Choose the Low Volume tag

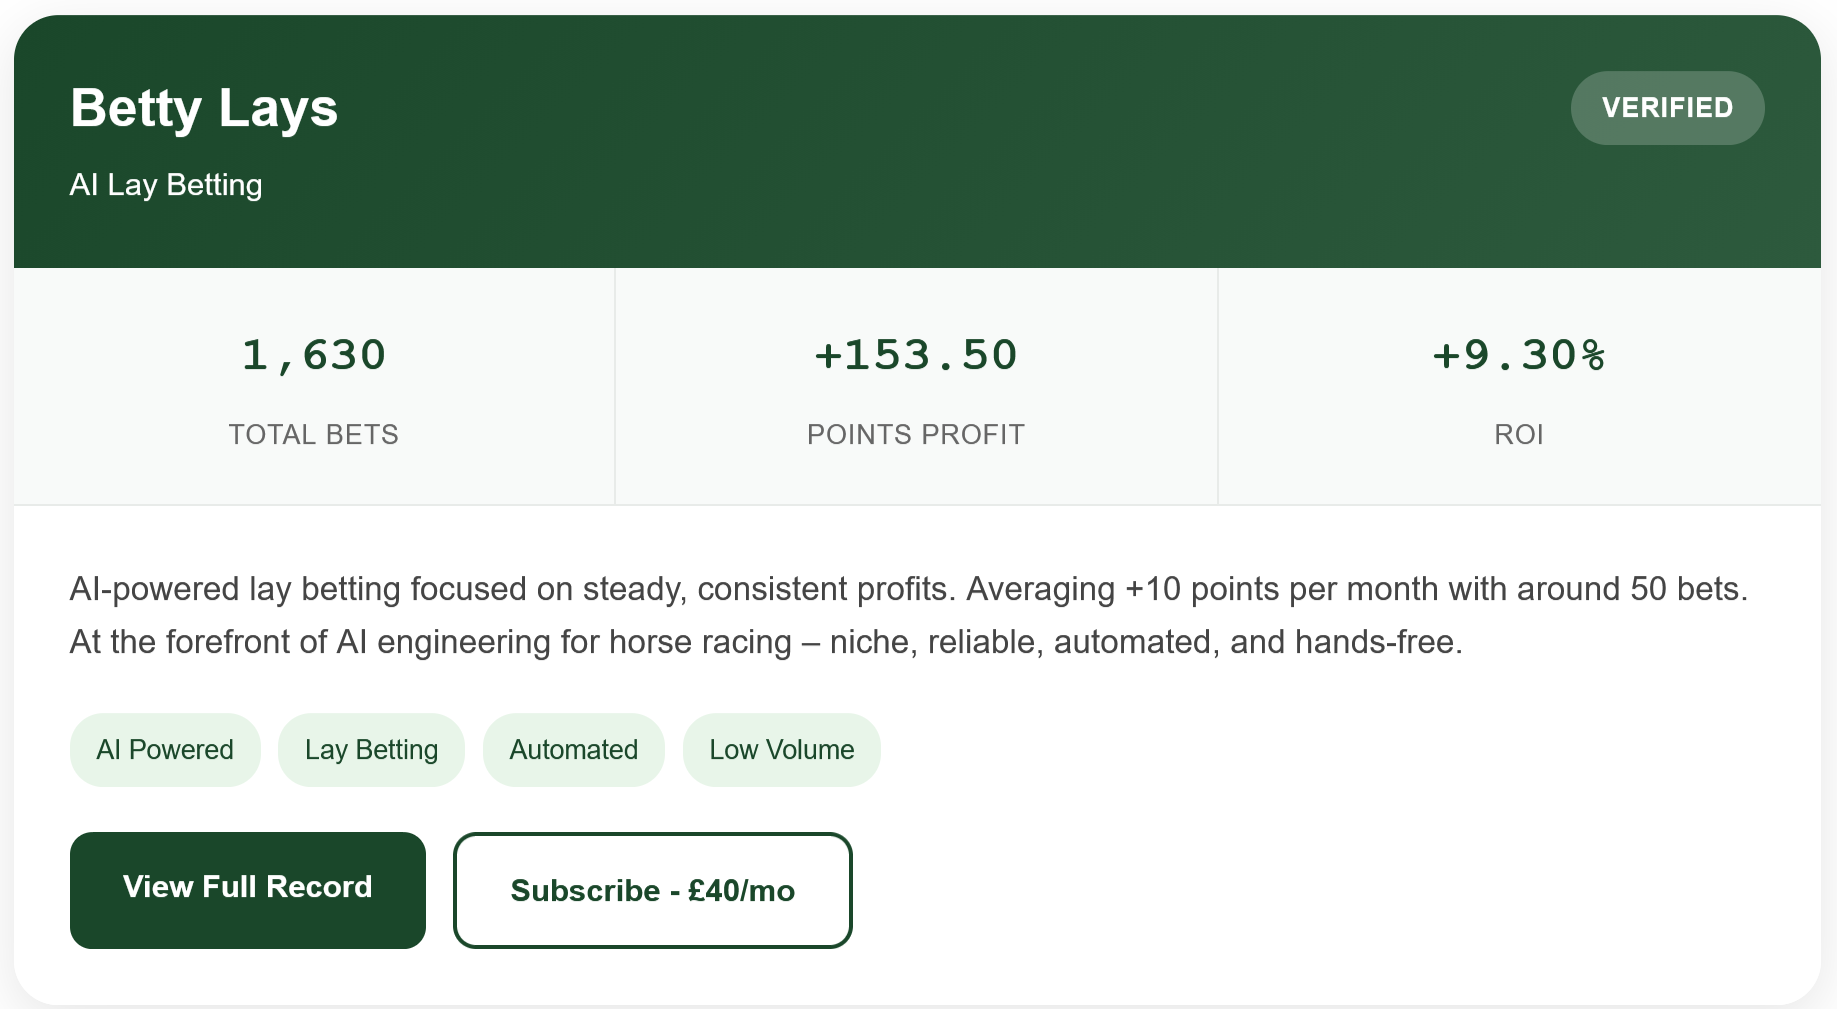click(781, 750)
